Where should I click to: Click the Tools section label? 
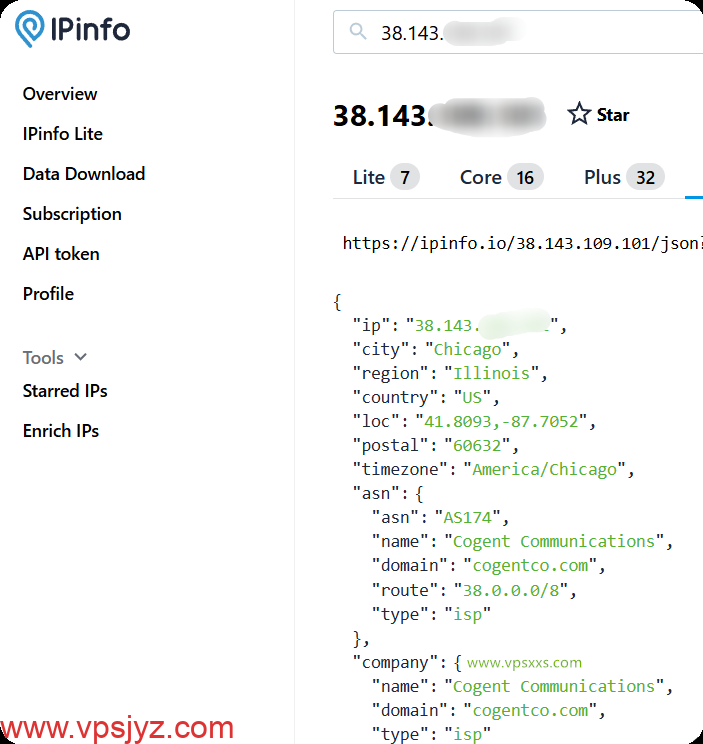click(43, 358)
